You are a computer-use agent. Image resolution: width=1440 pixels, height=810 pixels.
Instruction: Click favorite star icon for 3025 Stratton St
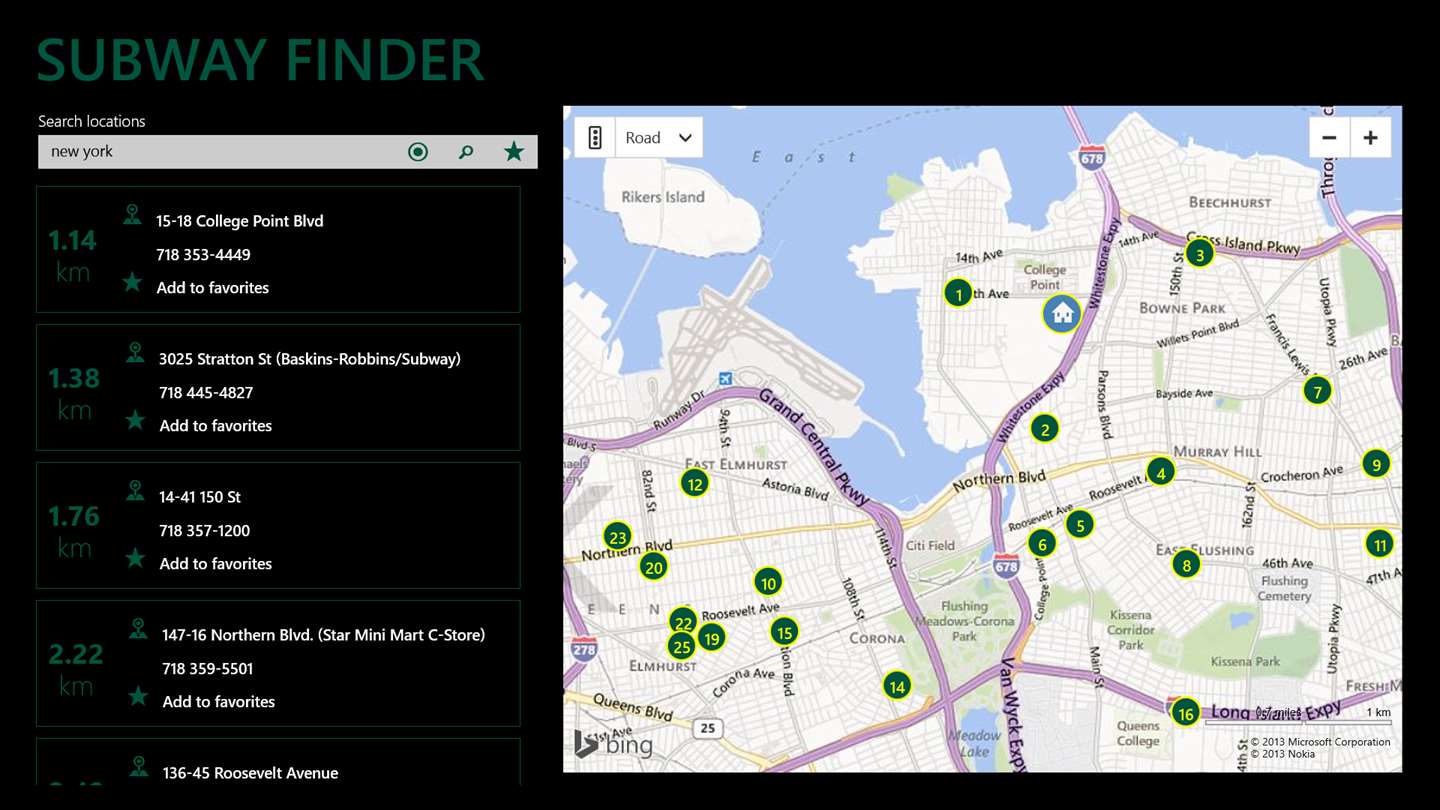[135, 420]
